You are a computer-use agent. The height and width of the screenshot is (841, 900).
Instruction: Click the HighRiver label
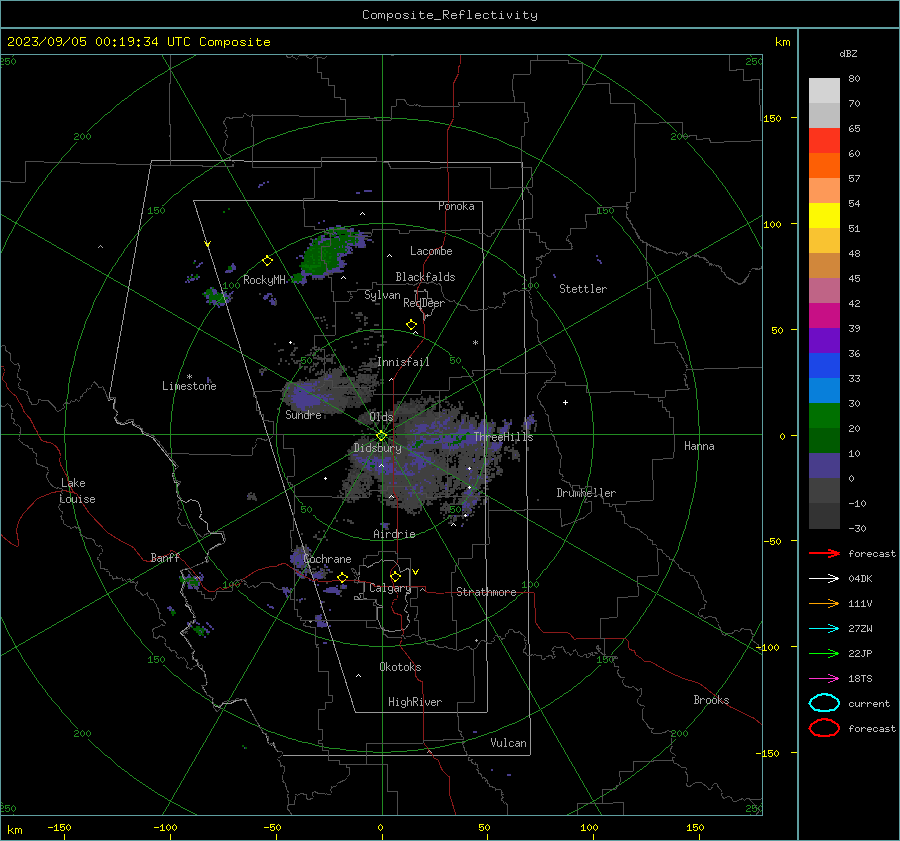(414, 702)
